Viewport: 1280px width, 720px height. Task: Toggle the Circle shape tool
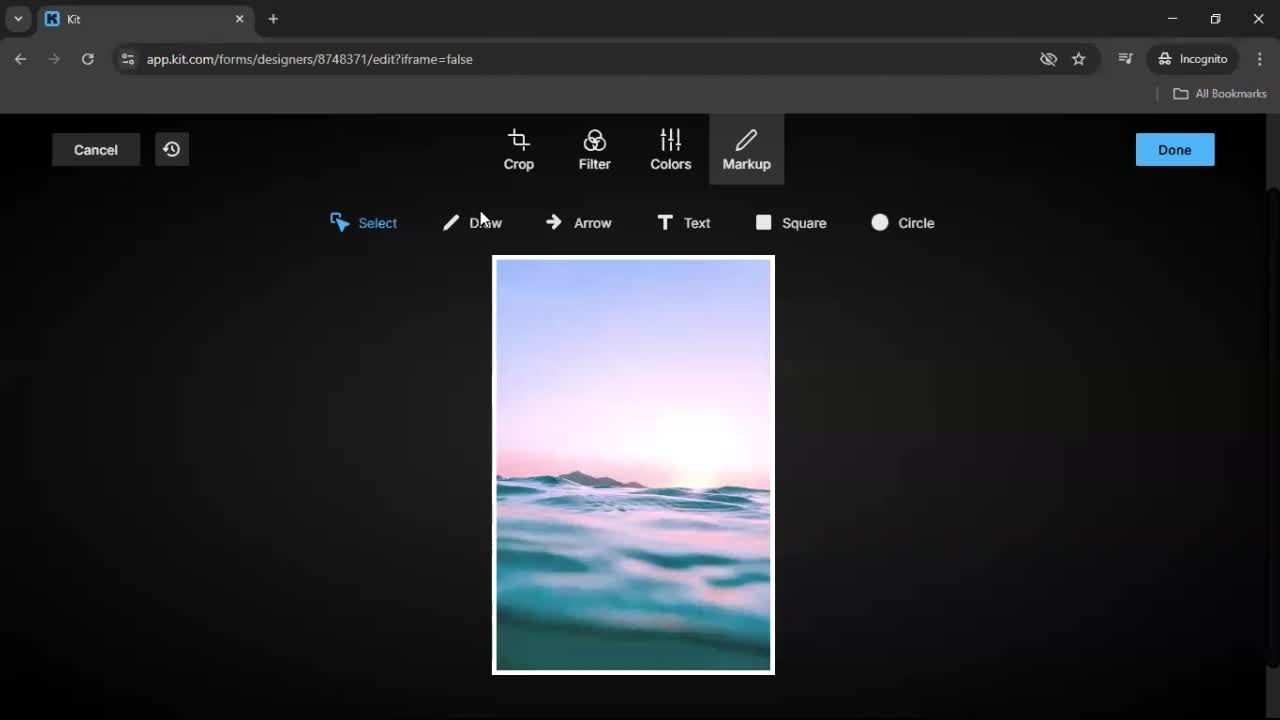902,223
